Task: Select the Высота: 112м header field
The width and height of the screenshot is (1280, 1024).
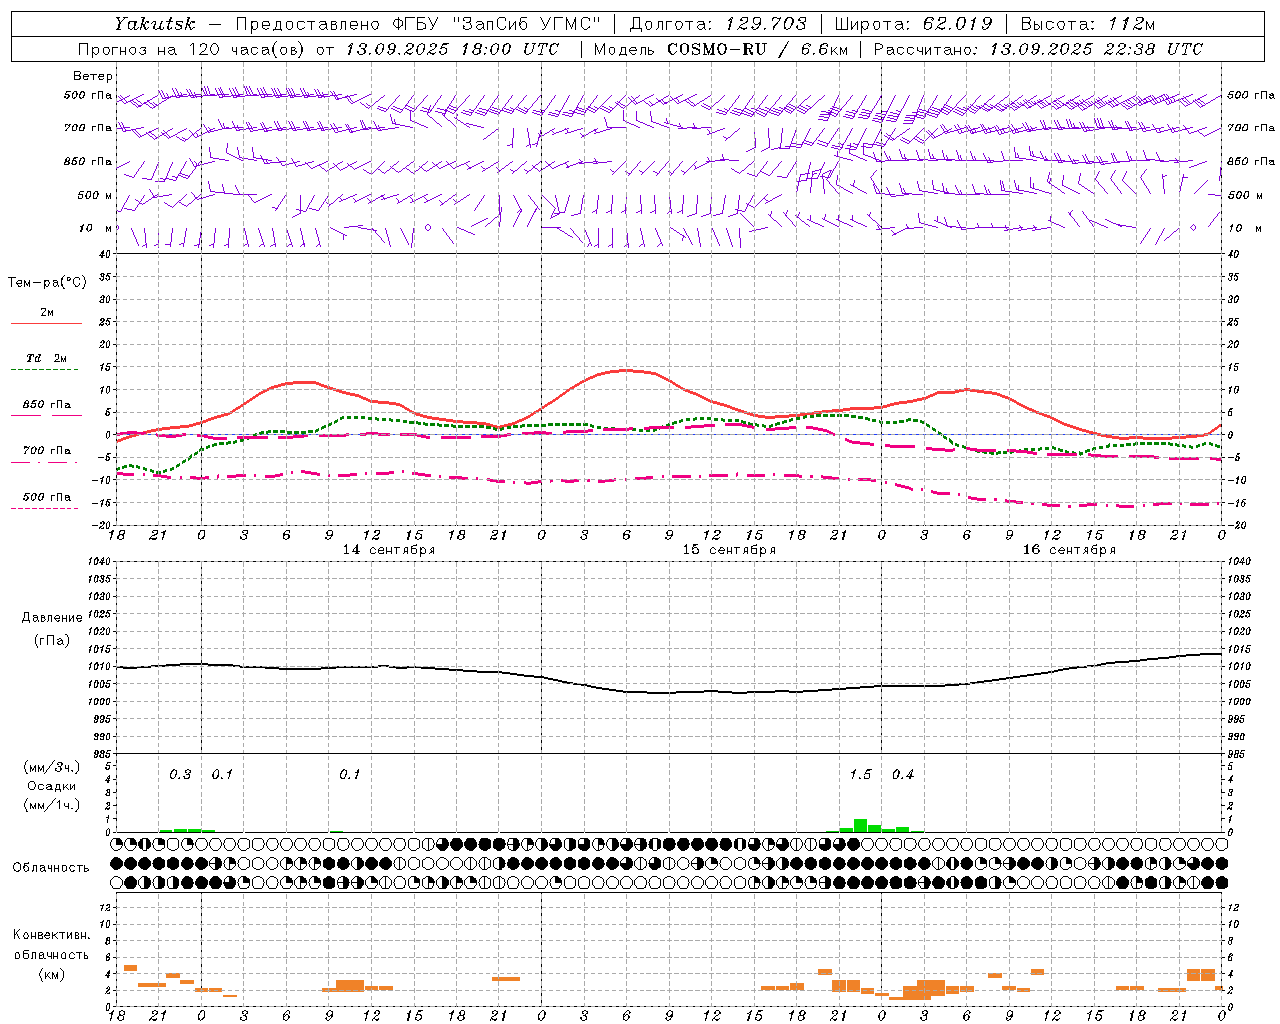Action: coord(1088,24)
